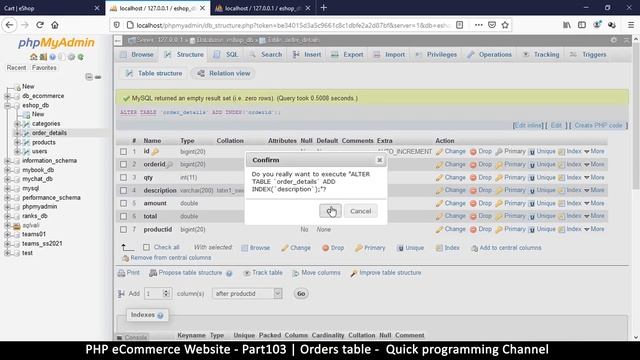640x360 pixels.
Task: Expand the db_ecommerce database node
Action: (x=7, y=96)
